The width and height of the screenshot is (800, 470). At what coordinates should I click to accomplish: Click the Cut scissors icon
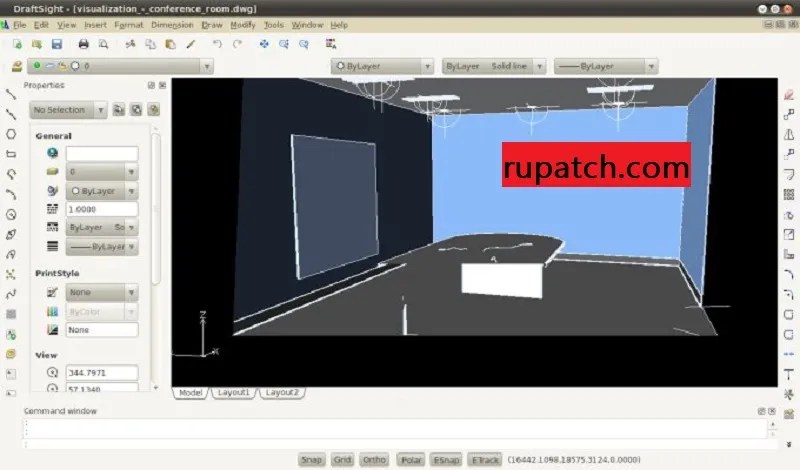[131, 44]
